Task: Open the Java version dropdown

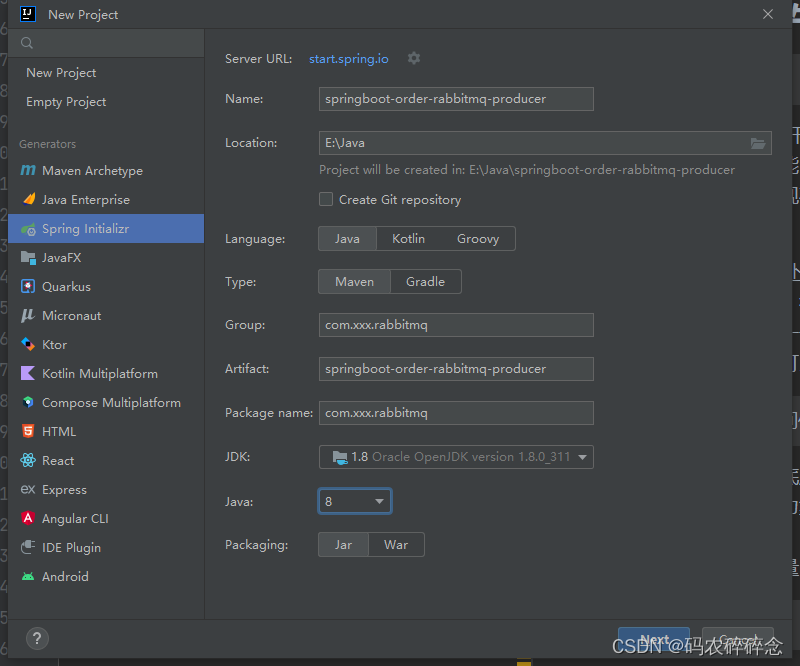Action: click(355, 501)
